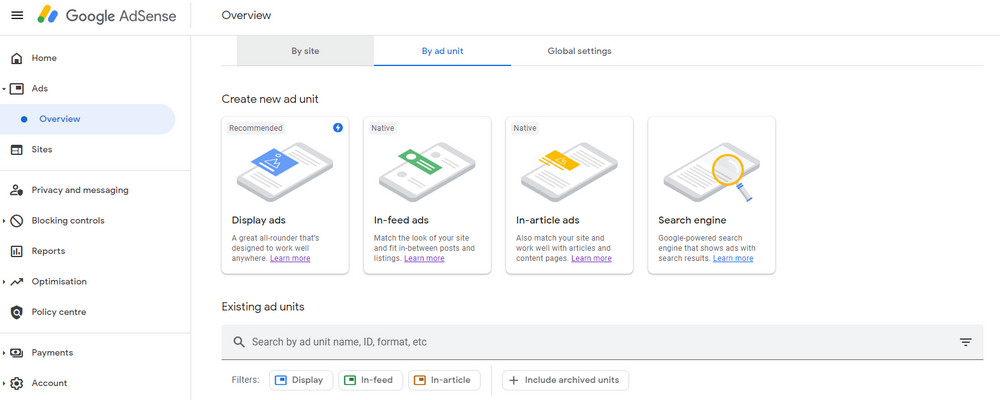Image resolution: width=1000 pixels, height=400 pixels.
Task: Open Privacy and messaging in sidebar
Action: click(80, 190)
